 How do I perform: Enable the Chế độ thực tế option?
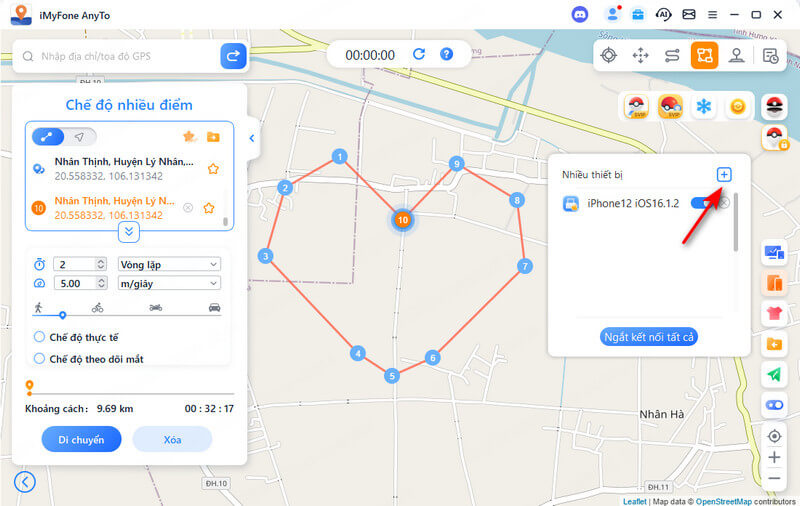[40, 338]
